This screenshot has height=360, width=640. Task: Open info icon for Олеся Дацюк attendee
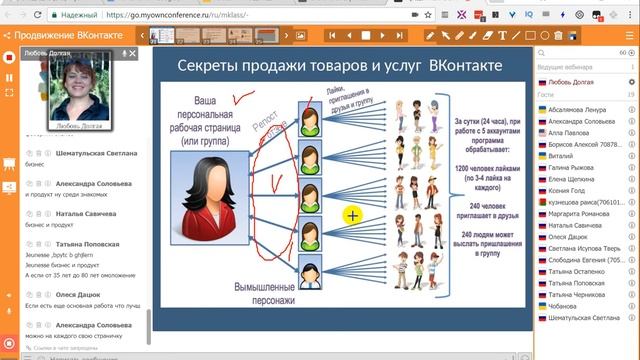coord(631,237)
